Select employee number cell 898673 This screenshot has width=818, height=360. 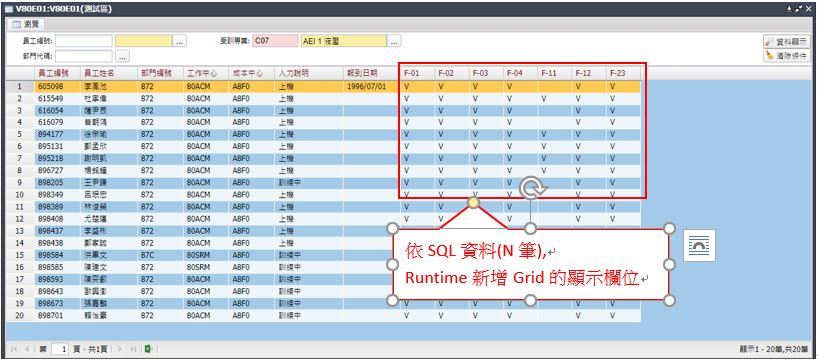pos(58,304)
